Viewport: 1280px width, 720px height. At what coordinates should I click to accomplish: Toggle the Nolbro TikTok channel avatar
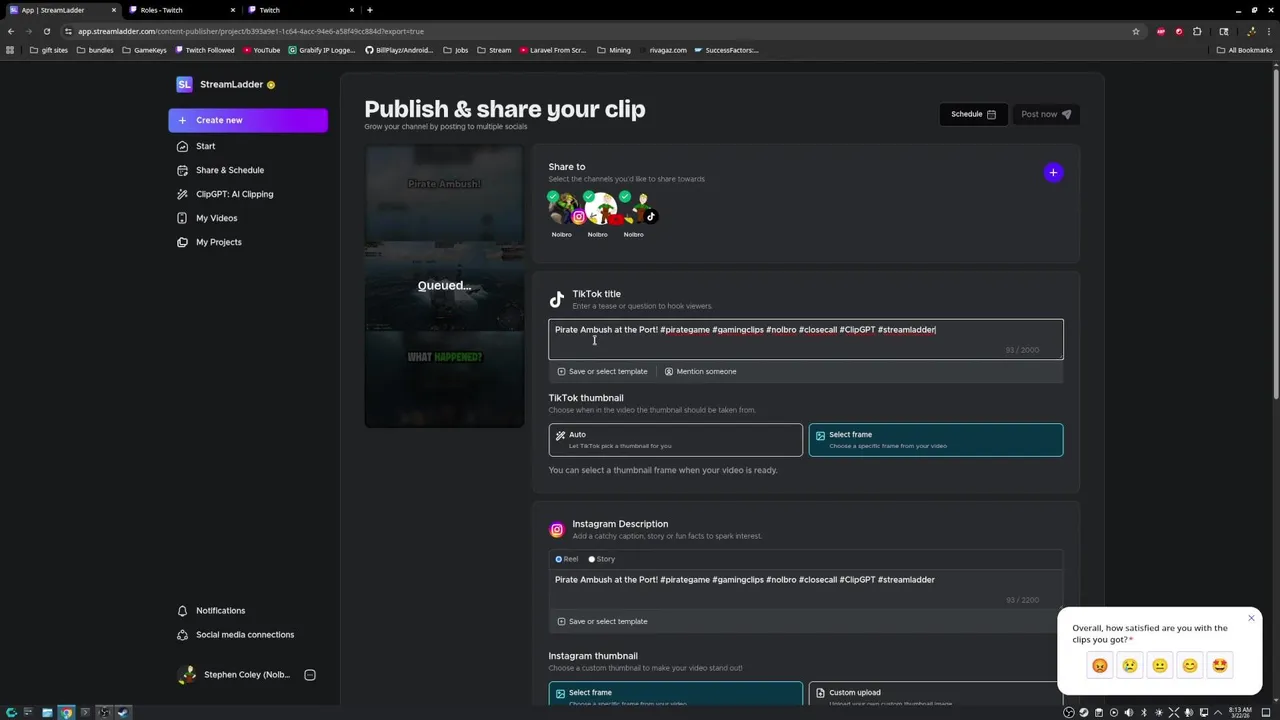point(637,209)
